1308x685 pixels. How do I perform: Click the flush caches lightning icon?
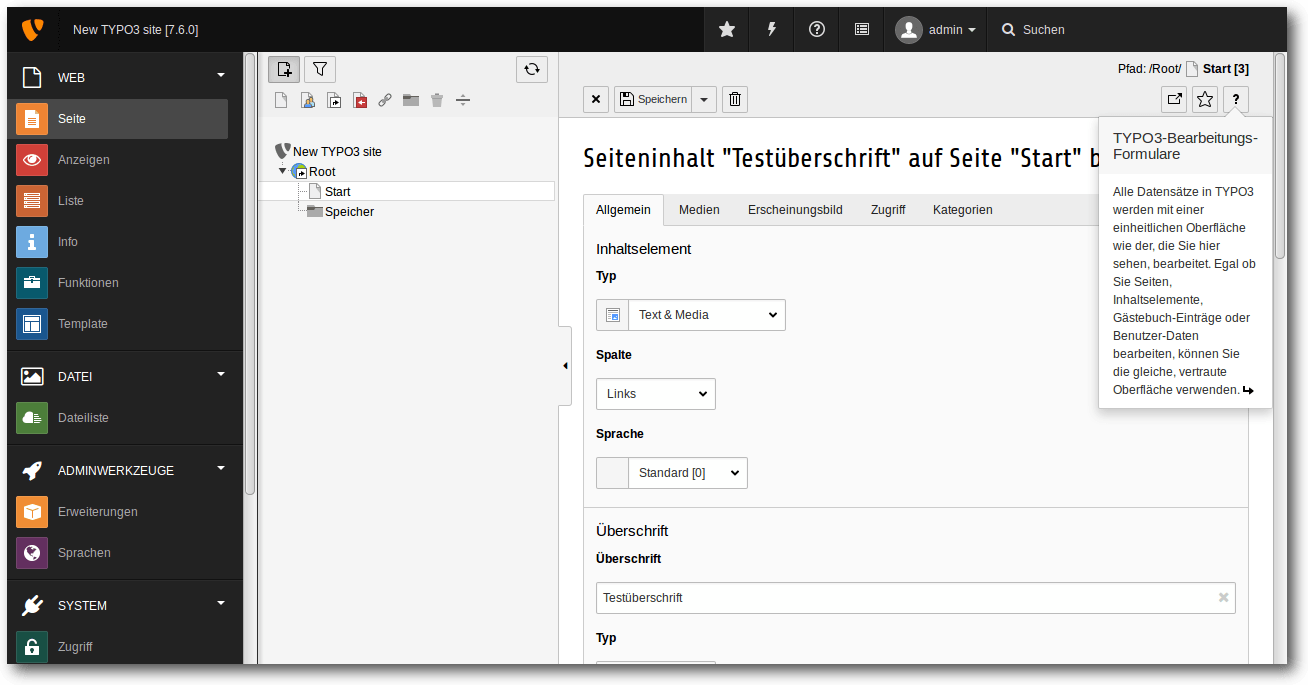772,30
